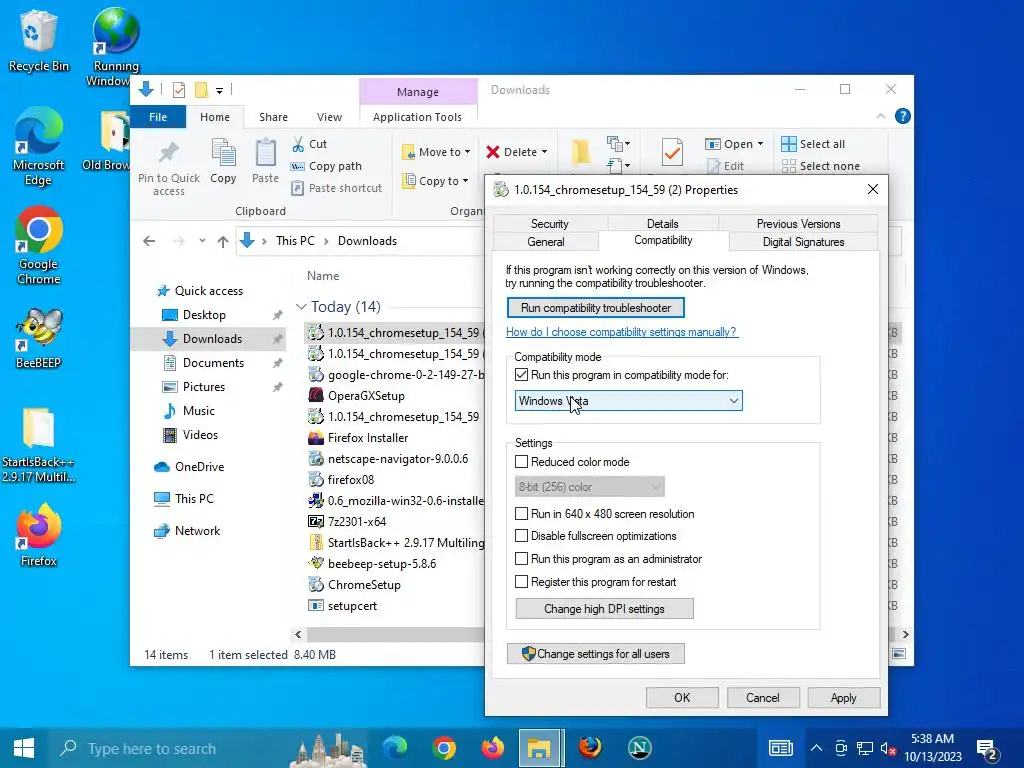Launch Microsoft Edge from desktop
The image size is (1024, 768).
pos(38,147)
